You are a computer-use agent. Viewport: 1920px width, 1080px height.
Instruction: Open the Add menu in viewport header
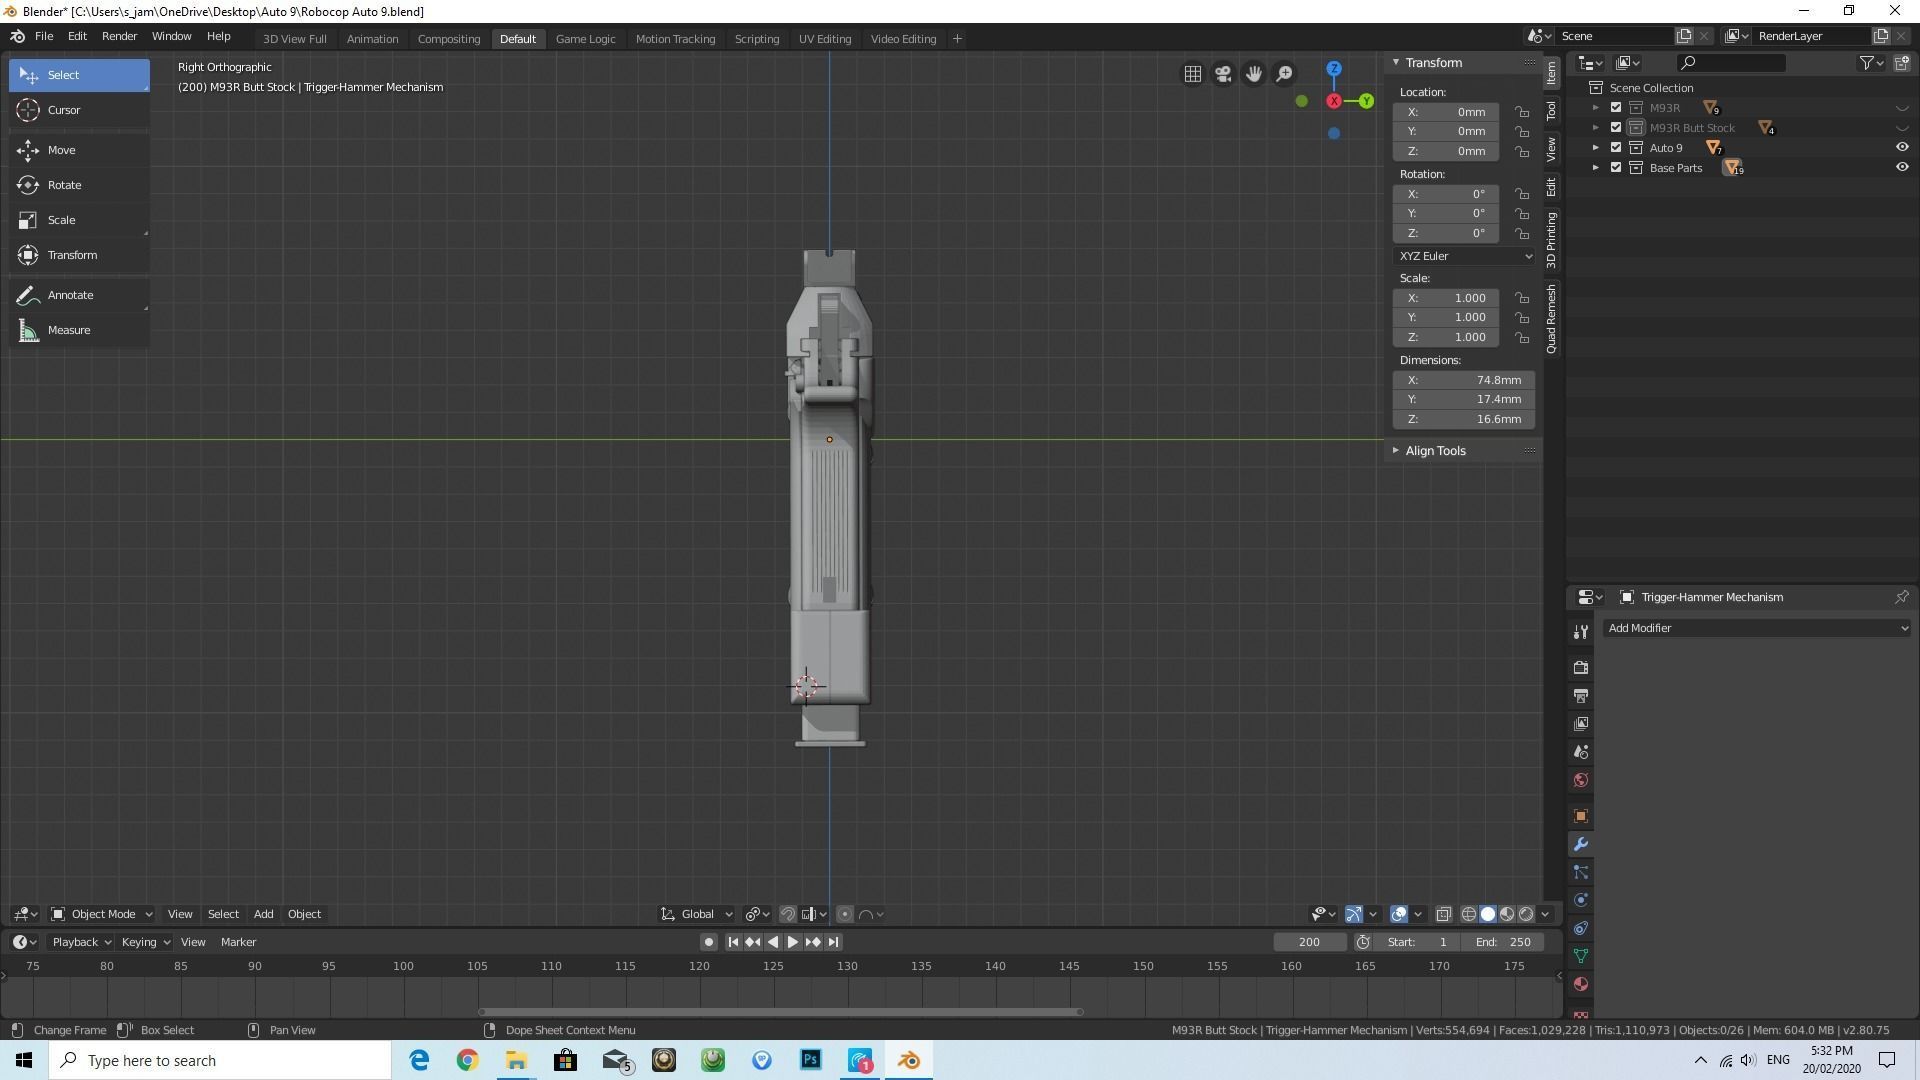(263, 914)
